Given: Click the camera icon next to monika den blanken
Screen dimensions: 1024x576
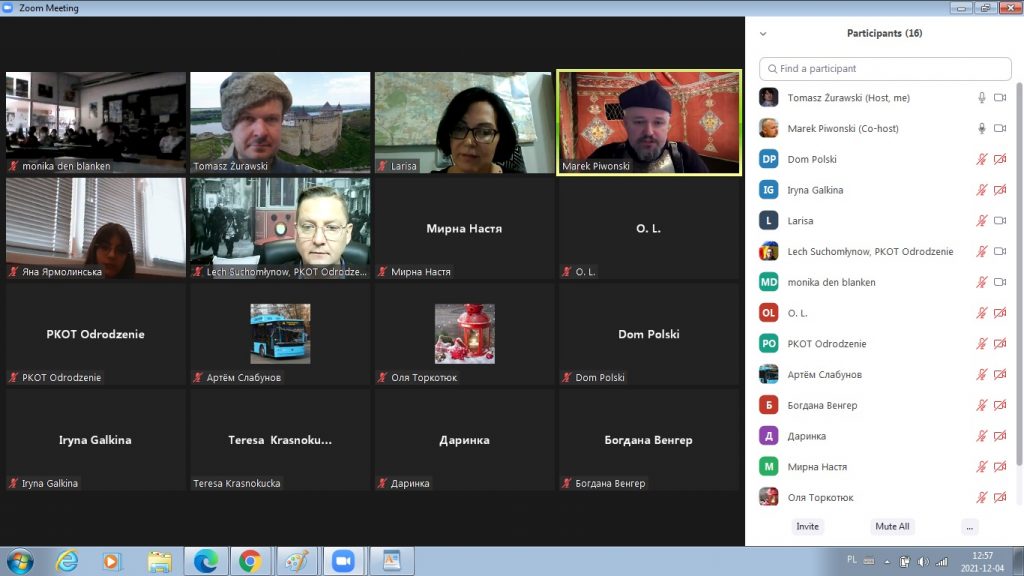Looking at the screenshot, I should click(x=1000, y=282).
